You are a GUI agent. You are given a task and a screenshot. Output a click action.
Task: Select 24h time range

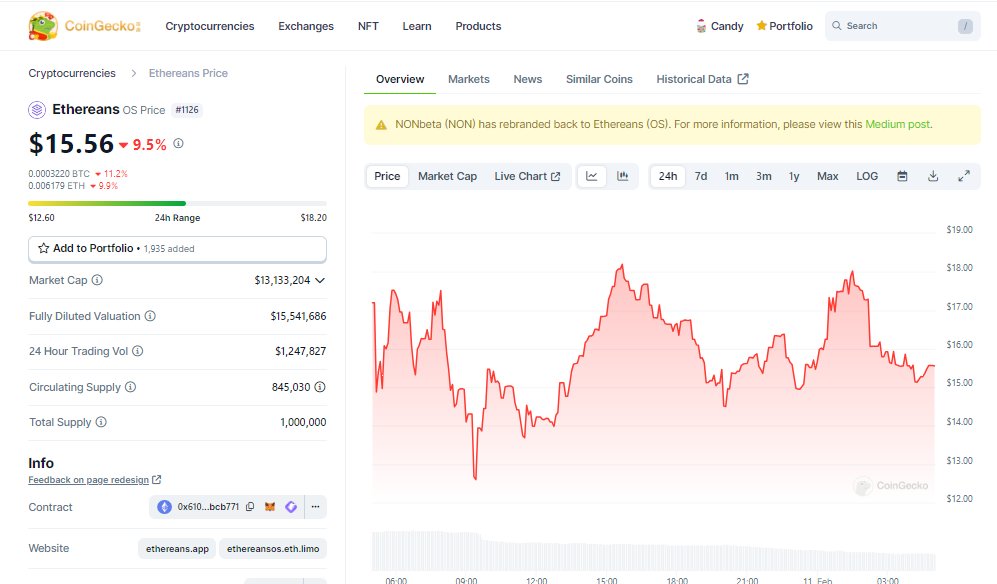coord(668,176)
